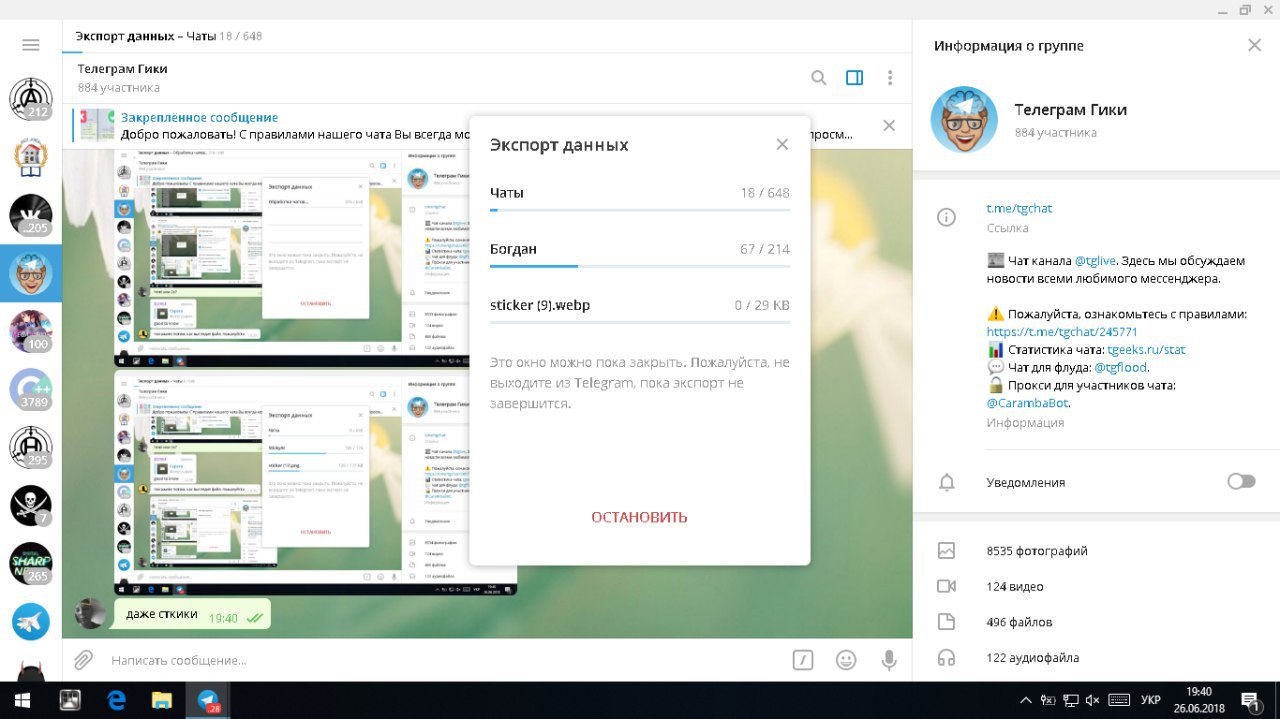Open the VK chat with 205 unread
Screen dimensions: 1280x719
coord(31,215)
